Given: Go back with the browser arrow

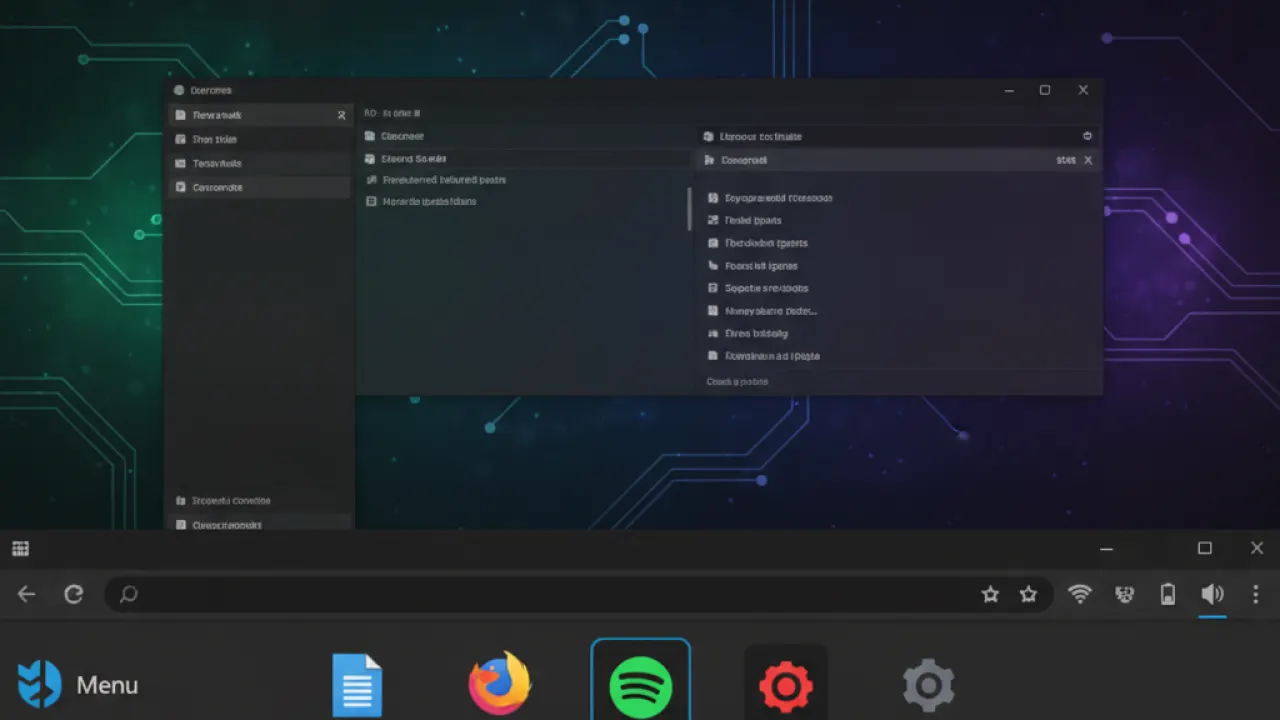Looking at the screenshot, I should pyautogui.click(x=26, y=594).
